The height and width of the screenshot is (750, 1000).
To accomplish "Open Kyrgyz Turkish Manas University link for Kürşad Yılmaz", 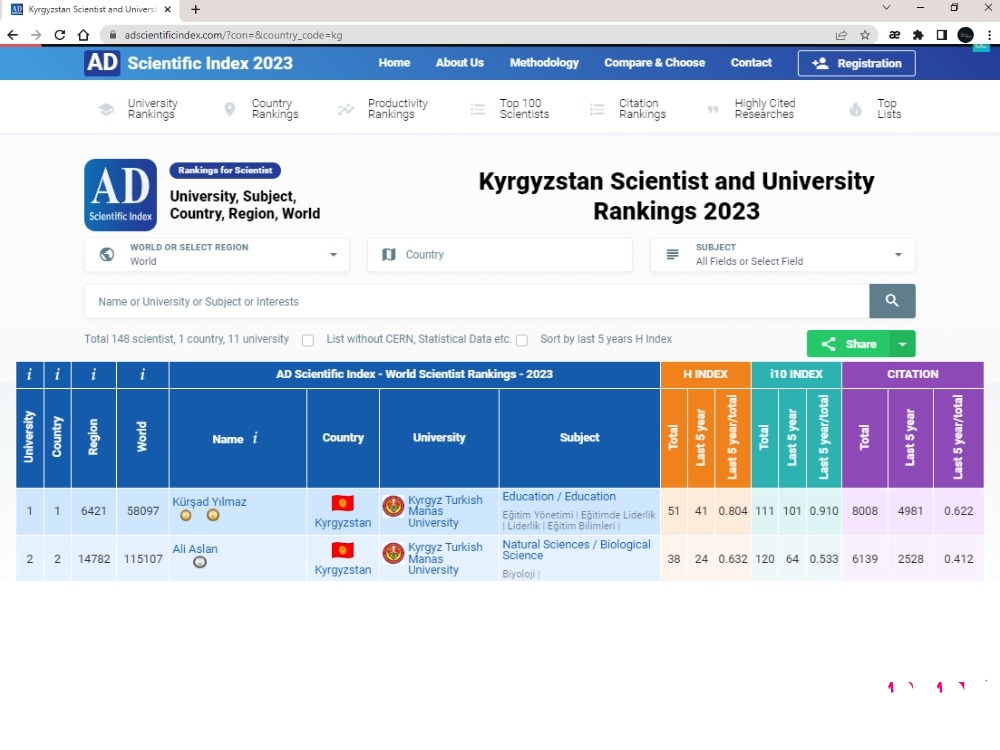I will [445, 511].
